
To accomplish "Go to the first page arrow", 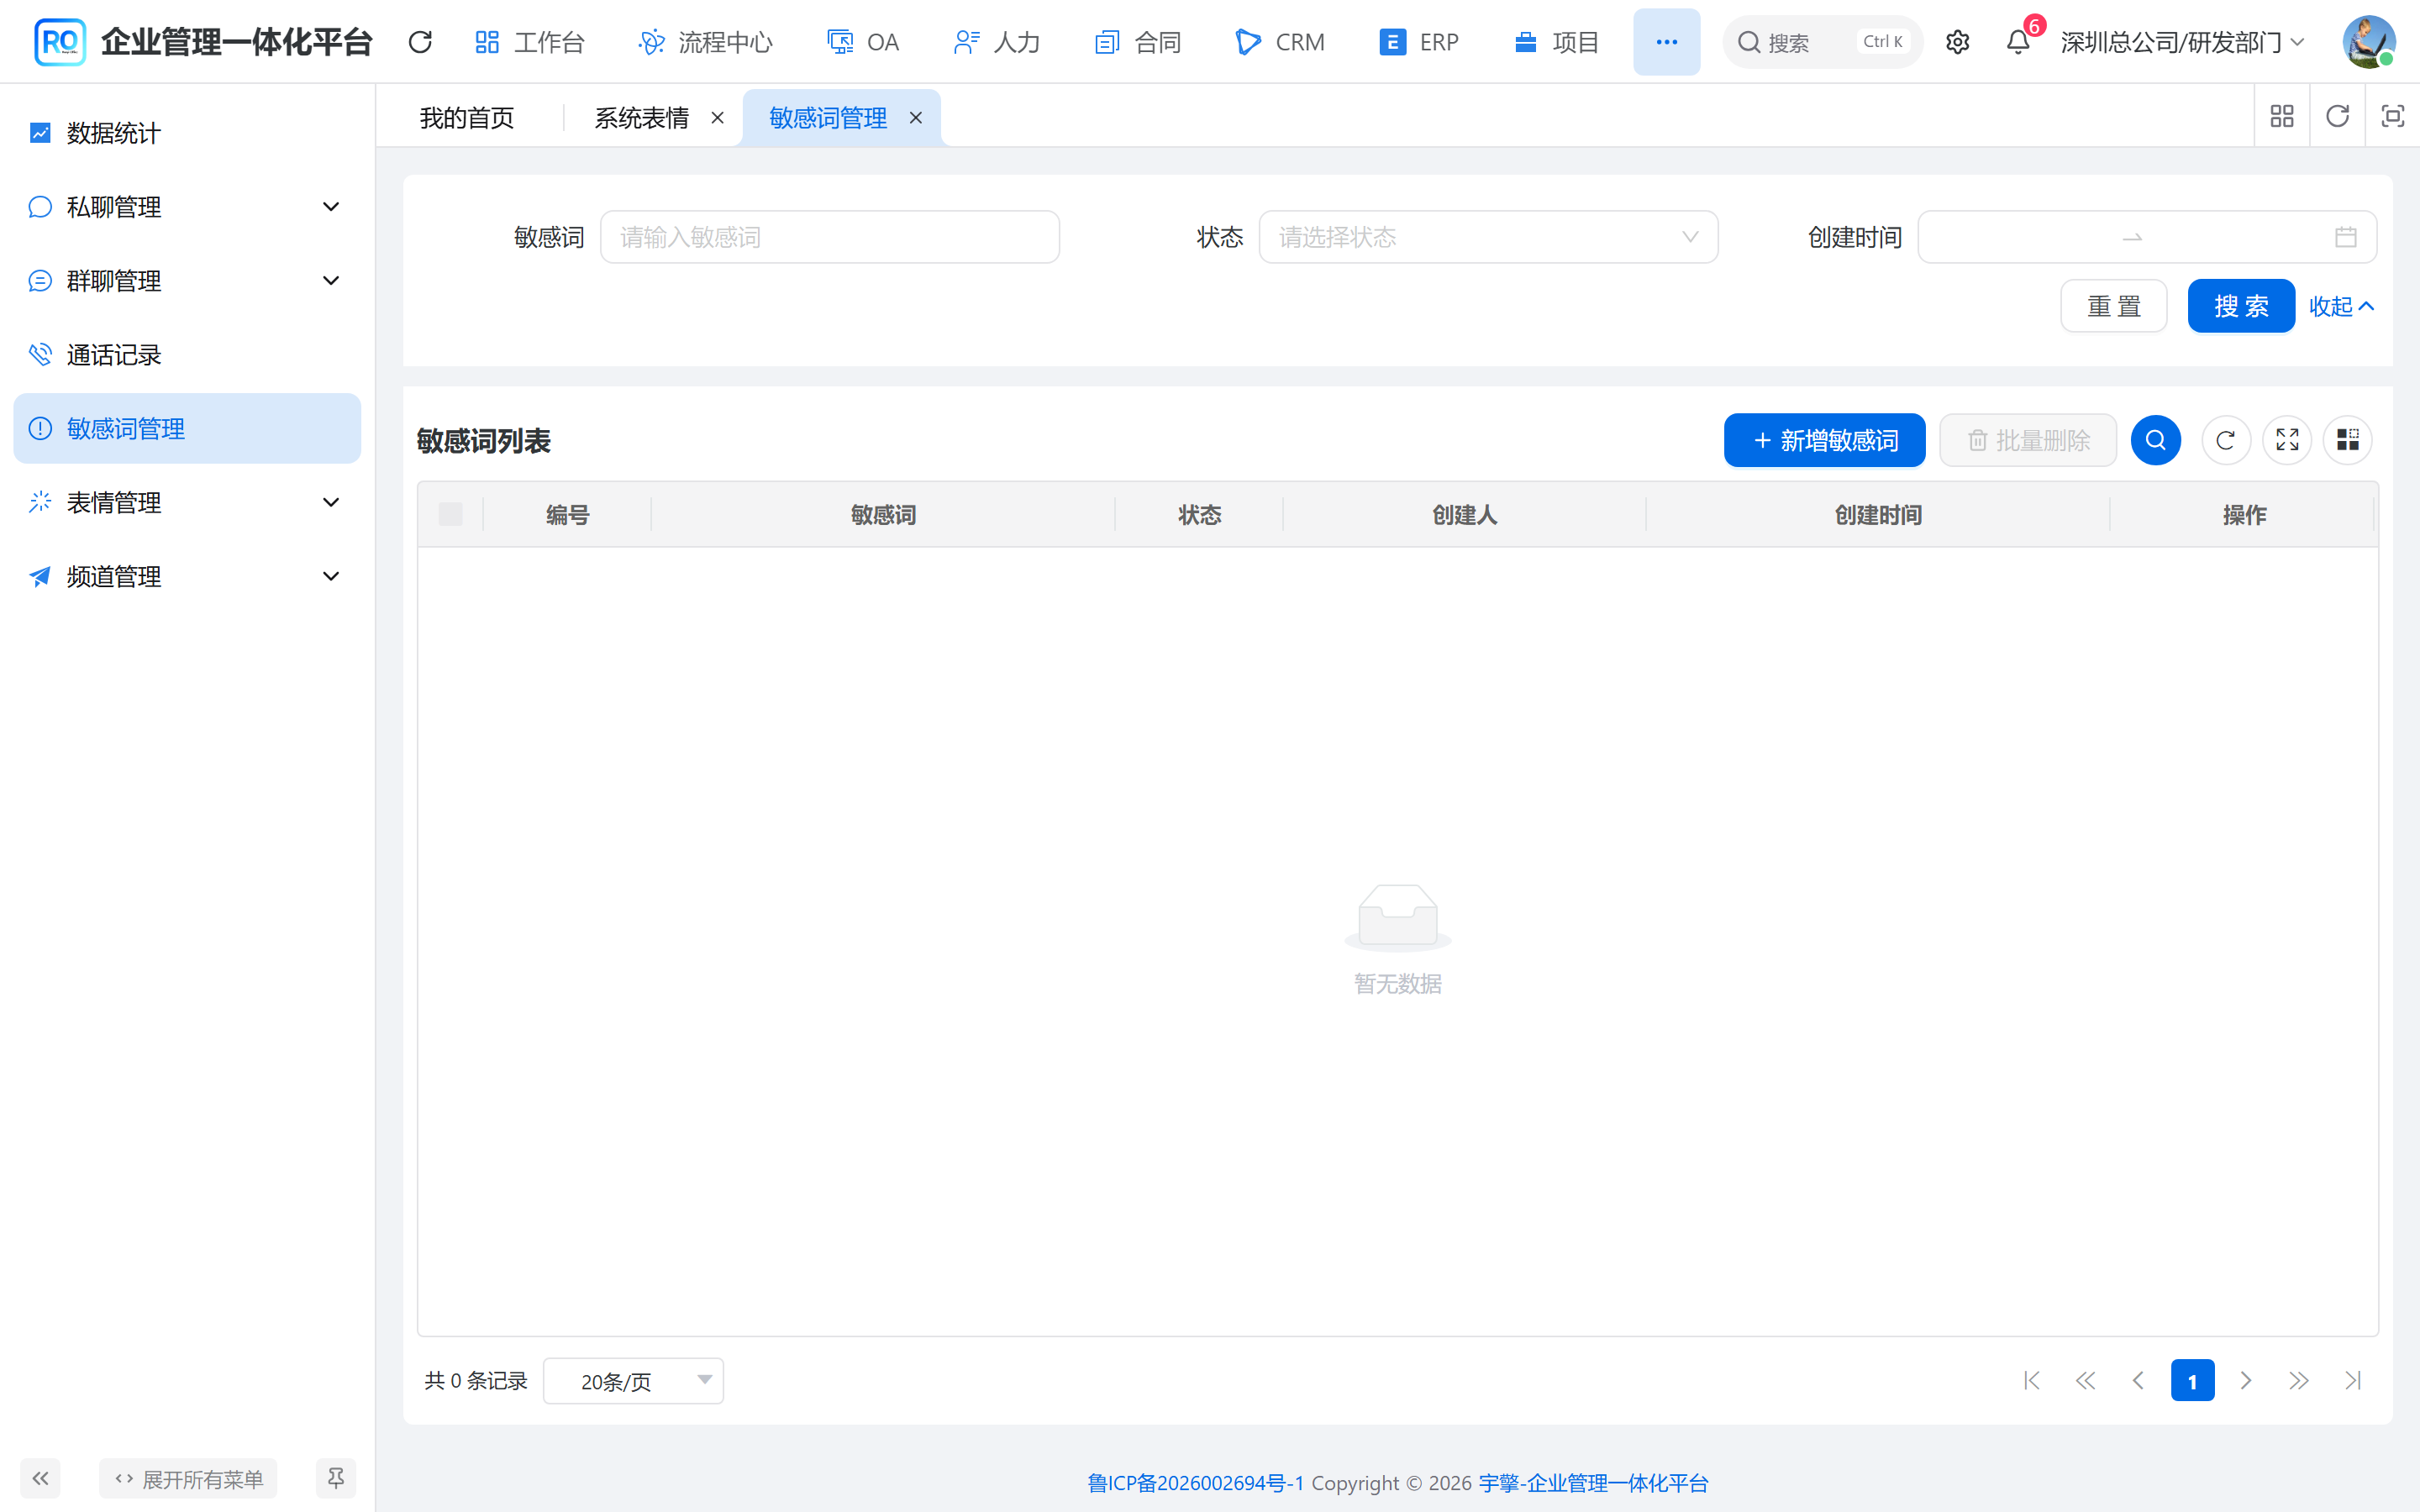I will [x=2031, y=1381].
